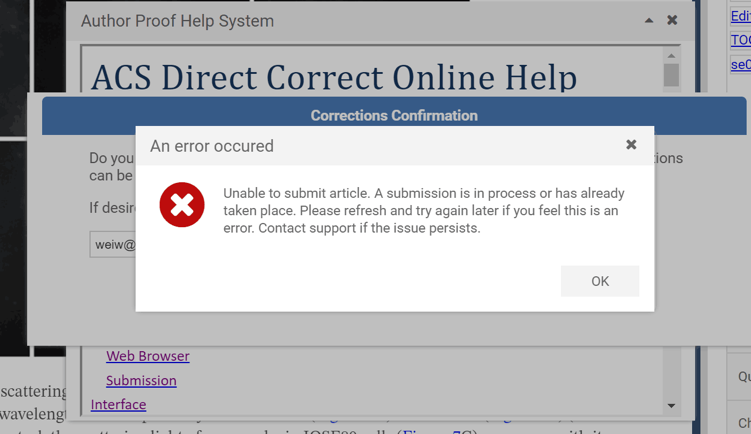Open the Web Browser help link
751x434 pixels.
pos(147,356)
